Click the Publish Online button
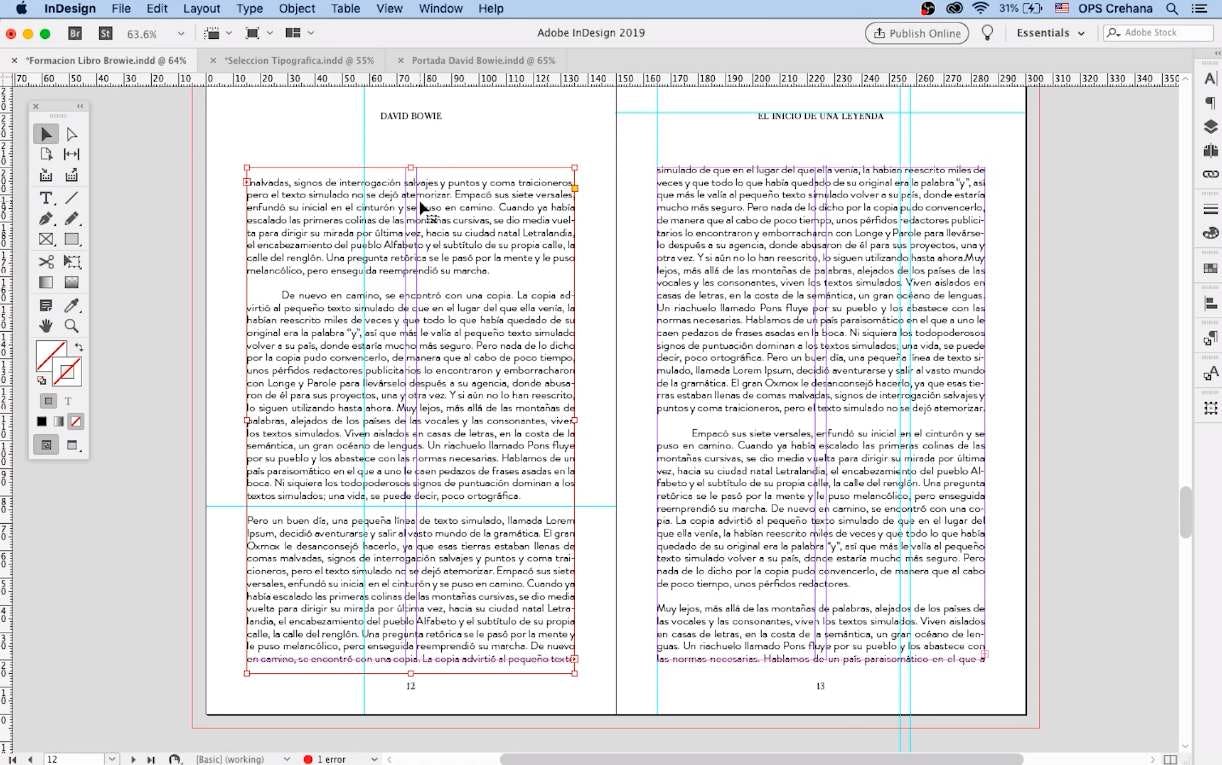The width and height of the screenshot is (1222, 765). (916, 32)
